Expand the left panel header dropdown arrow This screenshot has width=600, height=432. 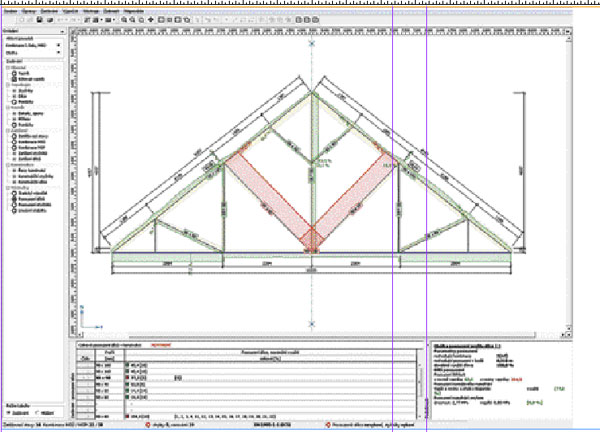click(60, 32)
